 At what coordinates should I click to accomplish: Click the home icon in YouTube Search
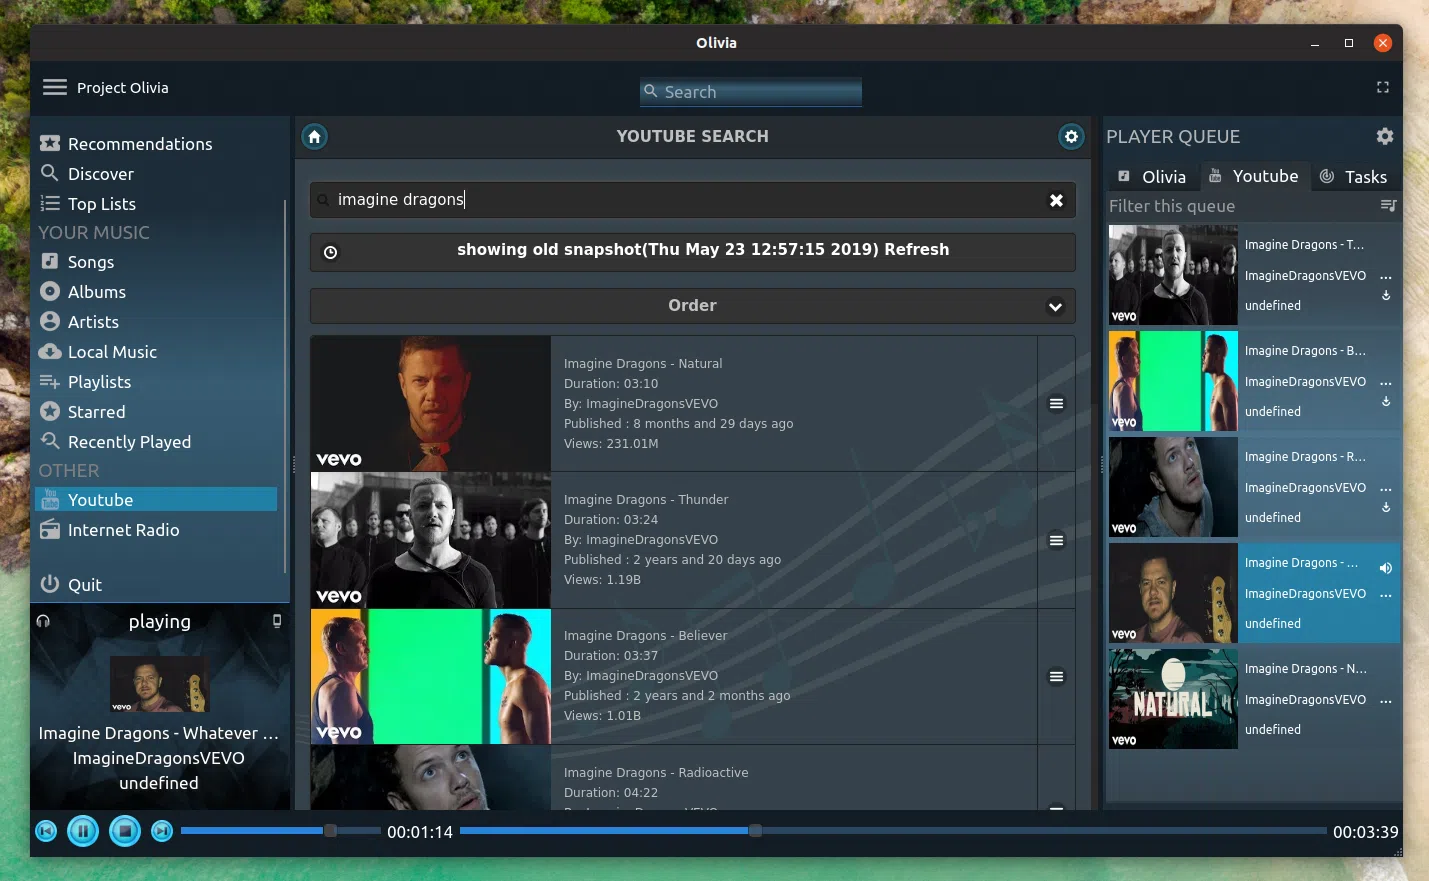click(x=315, y=136)
